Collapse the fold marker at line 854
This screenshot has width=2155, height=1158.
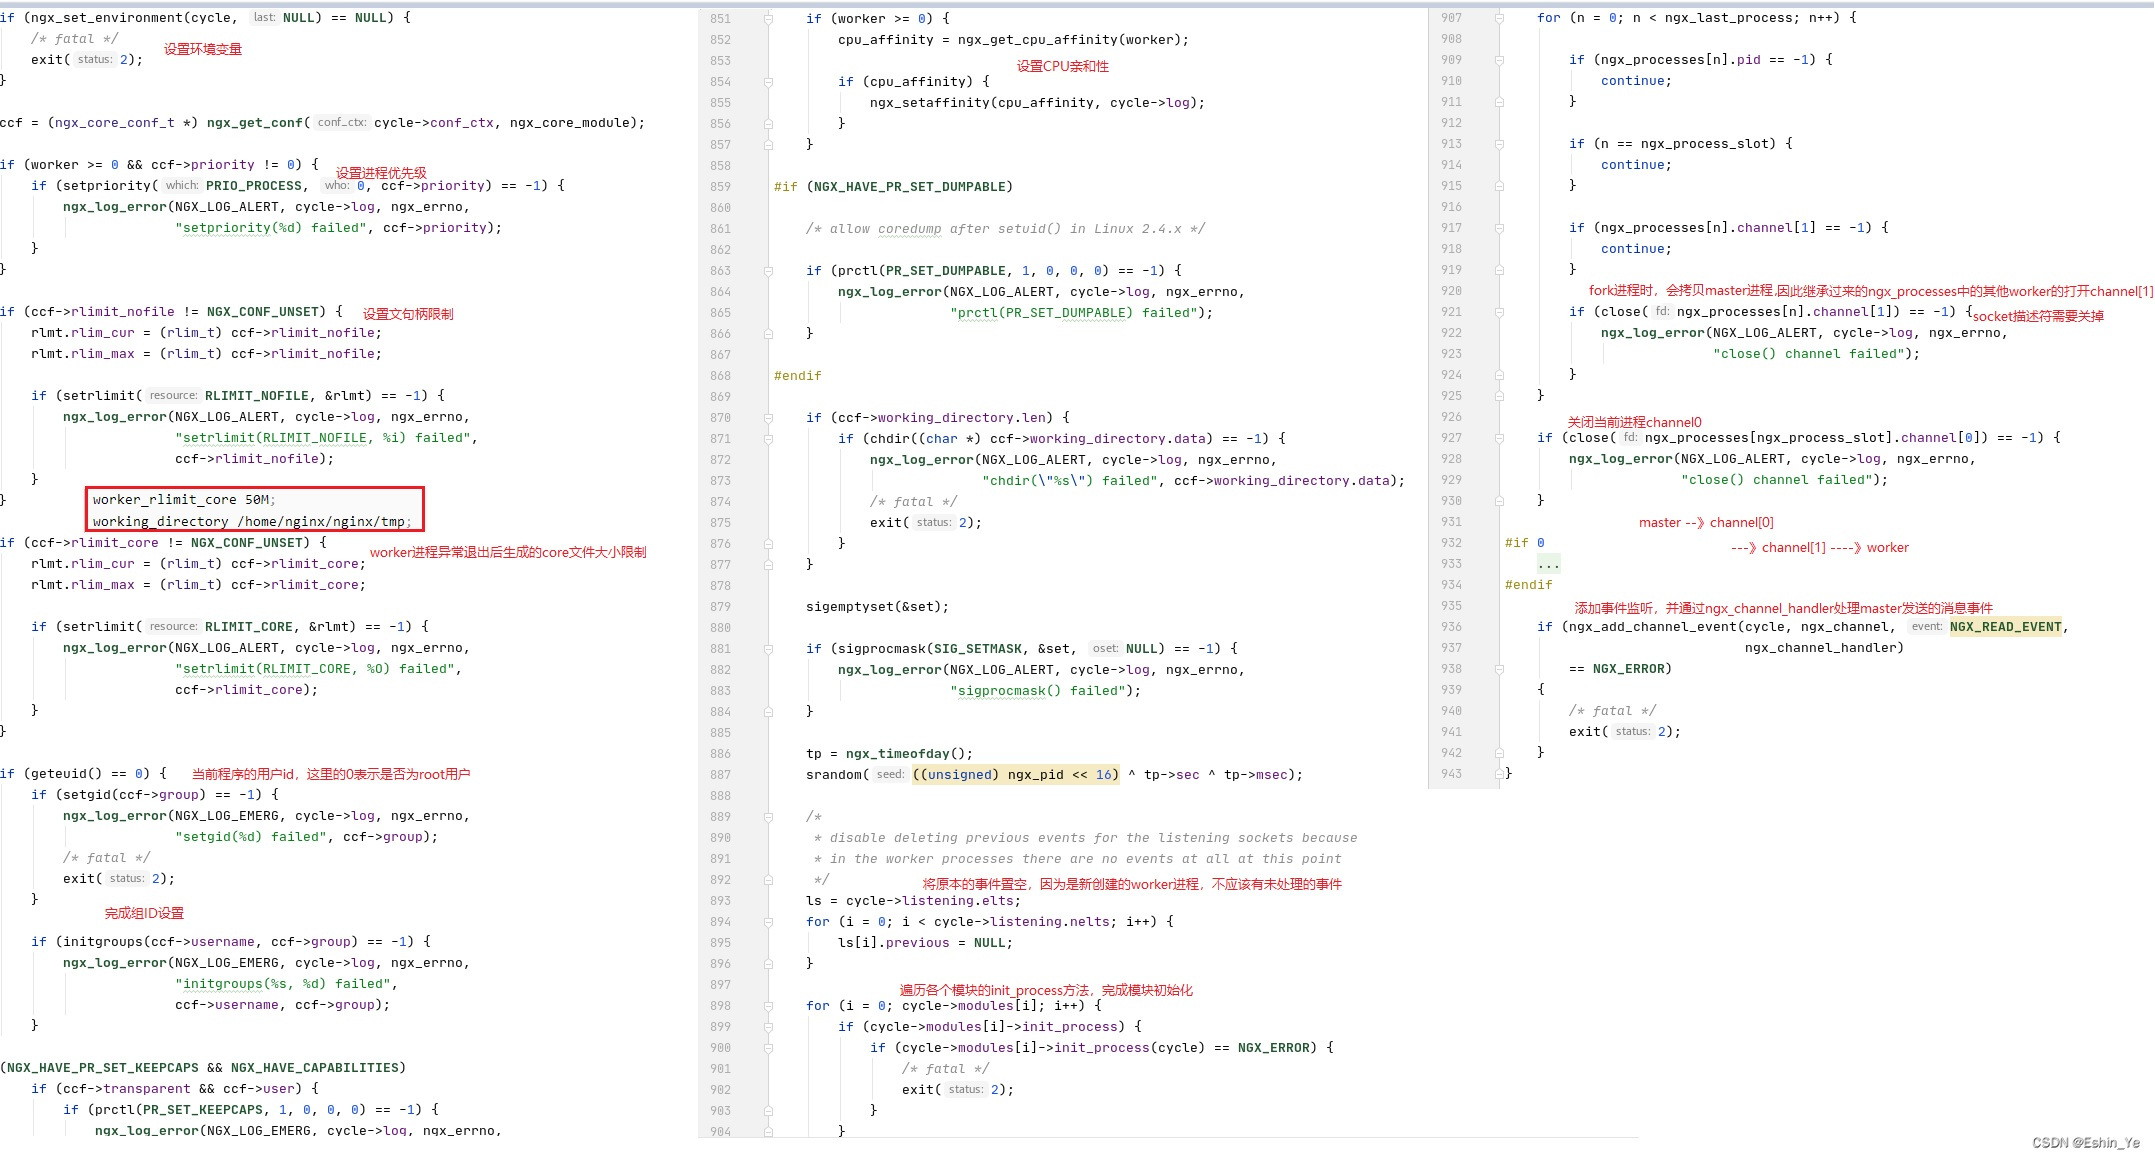(x=768, y=82)
